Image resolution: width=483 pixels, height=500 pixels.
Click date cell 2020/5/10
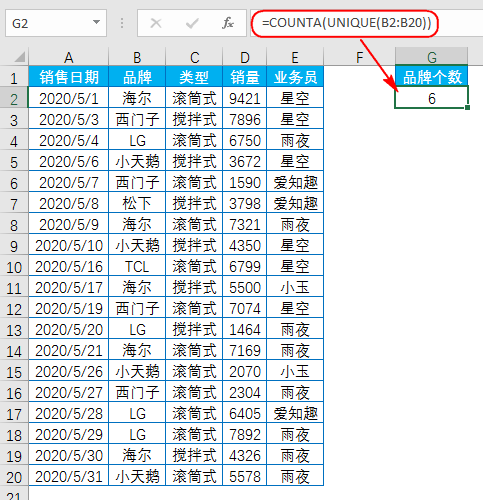(x=69, y=244)
